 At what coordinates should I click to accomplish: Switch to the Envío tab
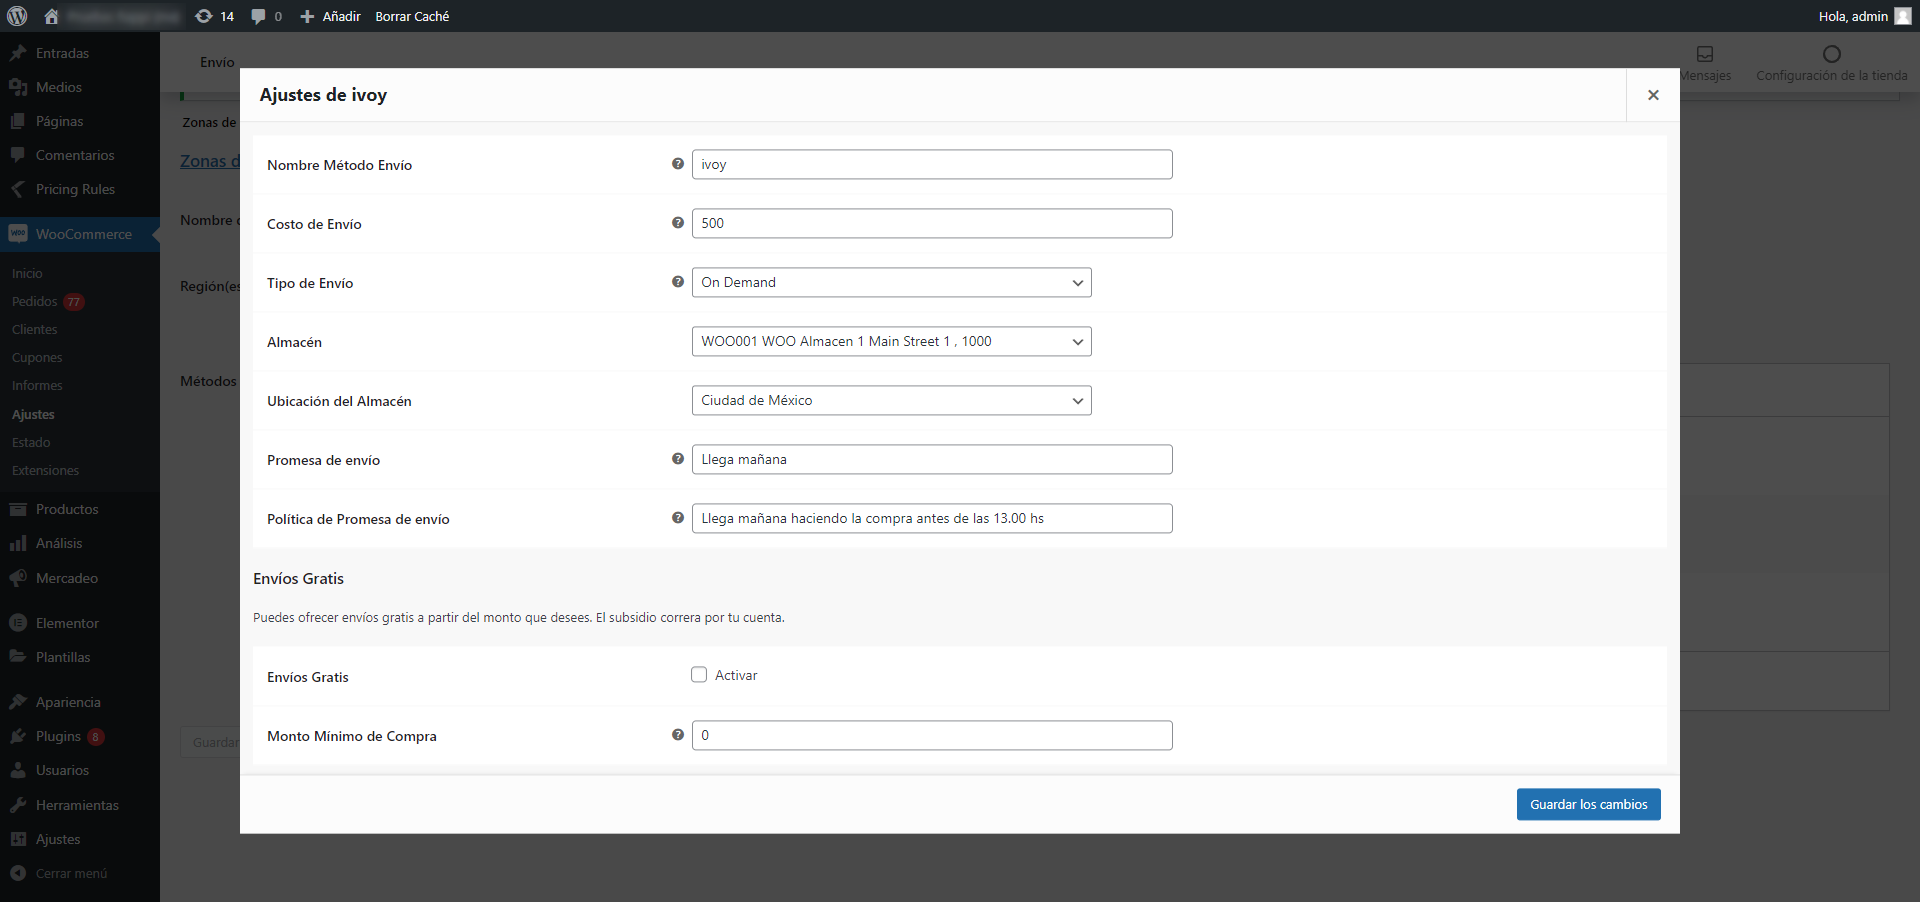(217, 62)
